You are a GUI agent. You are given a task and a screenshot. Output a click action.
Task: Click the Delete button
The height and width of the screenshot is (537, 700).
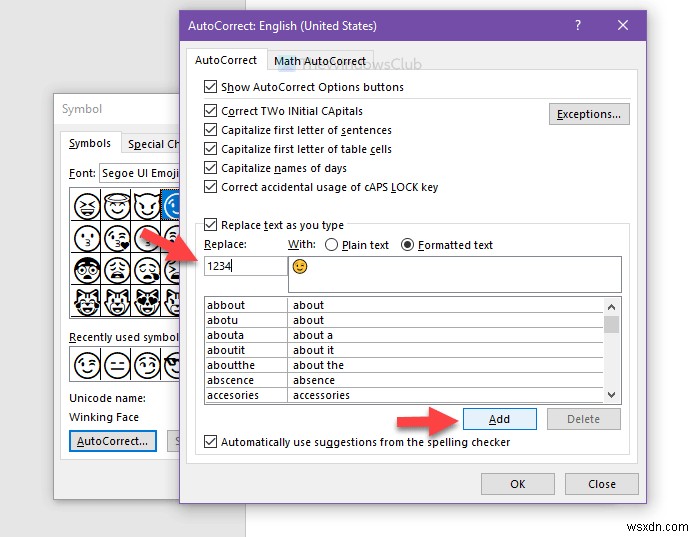pyautogui.click(x=583, y=419)
